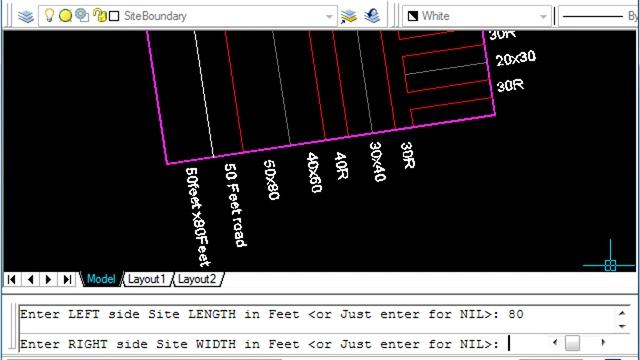Click the command line horizontal scroll thumb

573,343
